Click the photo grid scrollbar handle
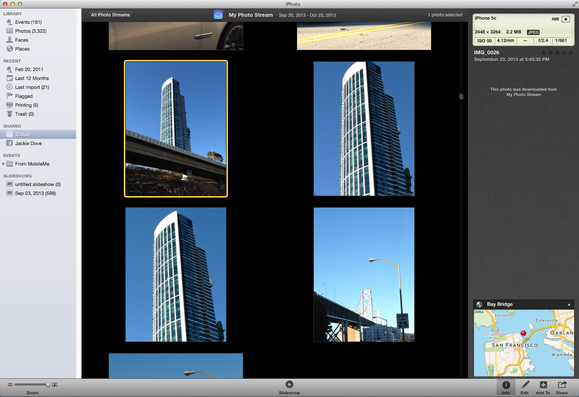The height and width of the screenshot is (397, 579). click(461, 96)
